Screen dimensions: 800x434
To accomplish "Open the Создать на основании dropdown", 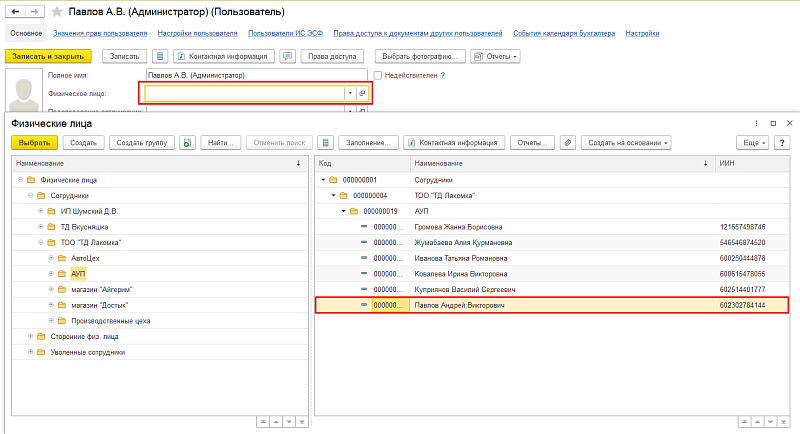I will [x=626, y=143].
